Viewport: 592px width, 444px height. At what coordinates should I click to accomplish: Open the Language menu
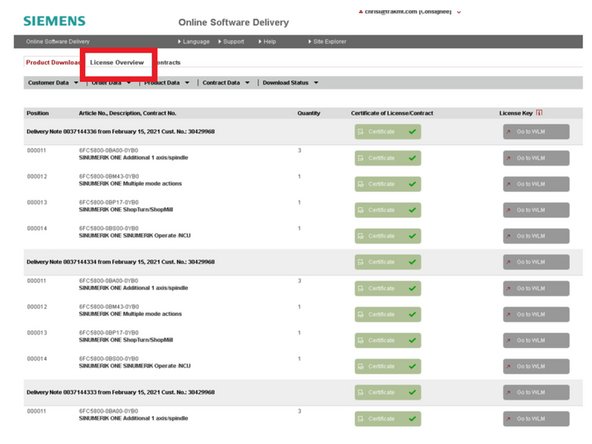click(194, 42)
